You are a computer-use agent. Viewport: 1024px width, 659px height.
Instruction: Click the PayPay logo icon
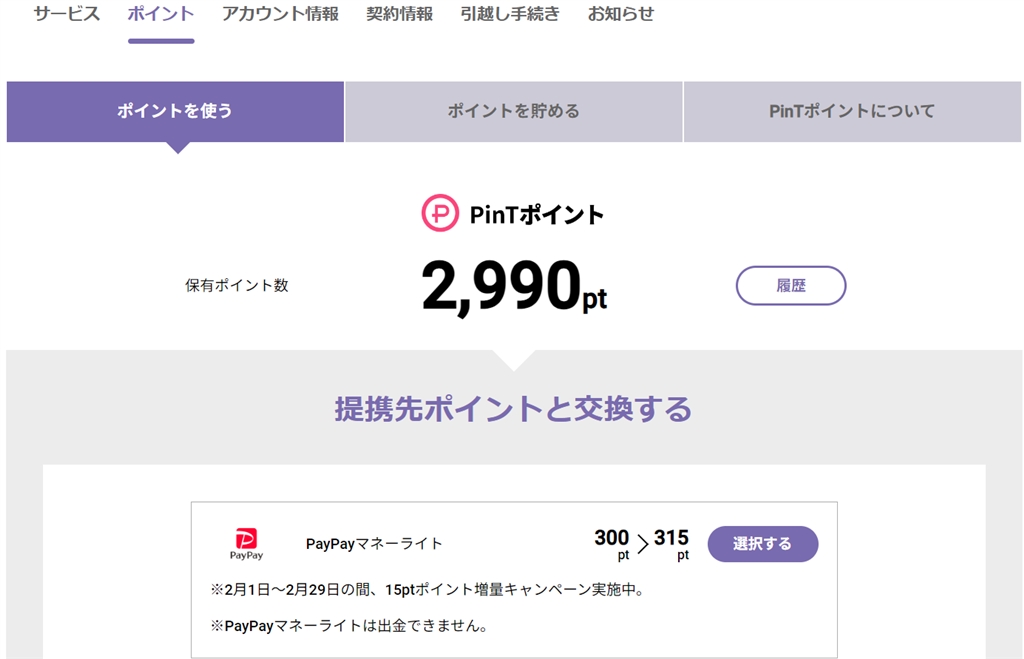(246, 543)
